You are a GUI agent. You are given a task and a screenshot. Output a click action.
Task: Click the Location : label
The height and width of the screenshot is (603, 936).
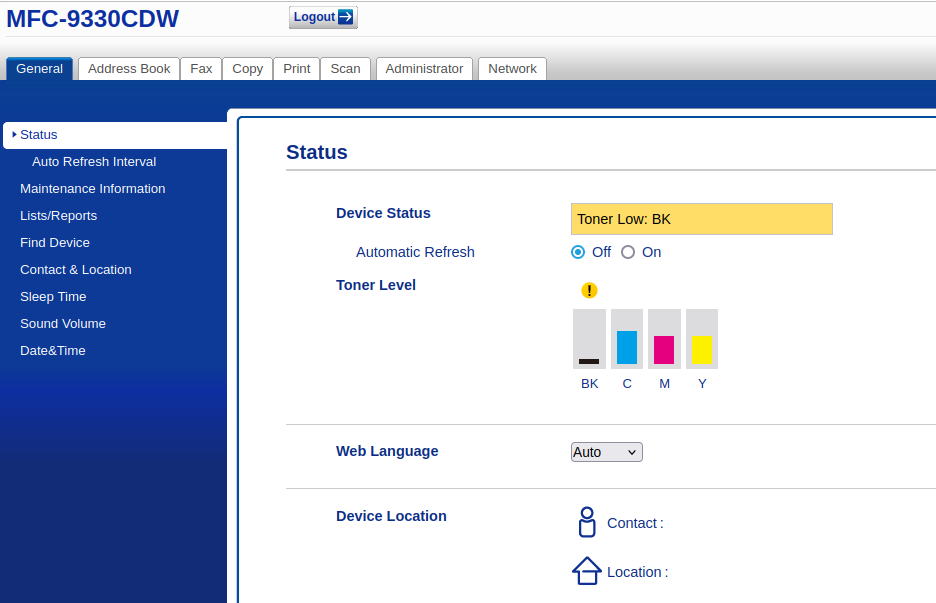click(638, 572)
